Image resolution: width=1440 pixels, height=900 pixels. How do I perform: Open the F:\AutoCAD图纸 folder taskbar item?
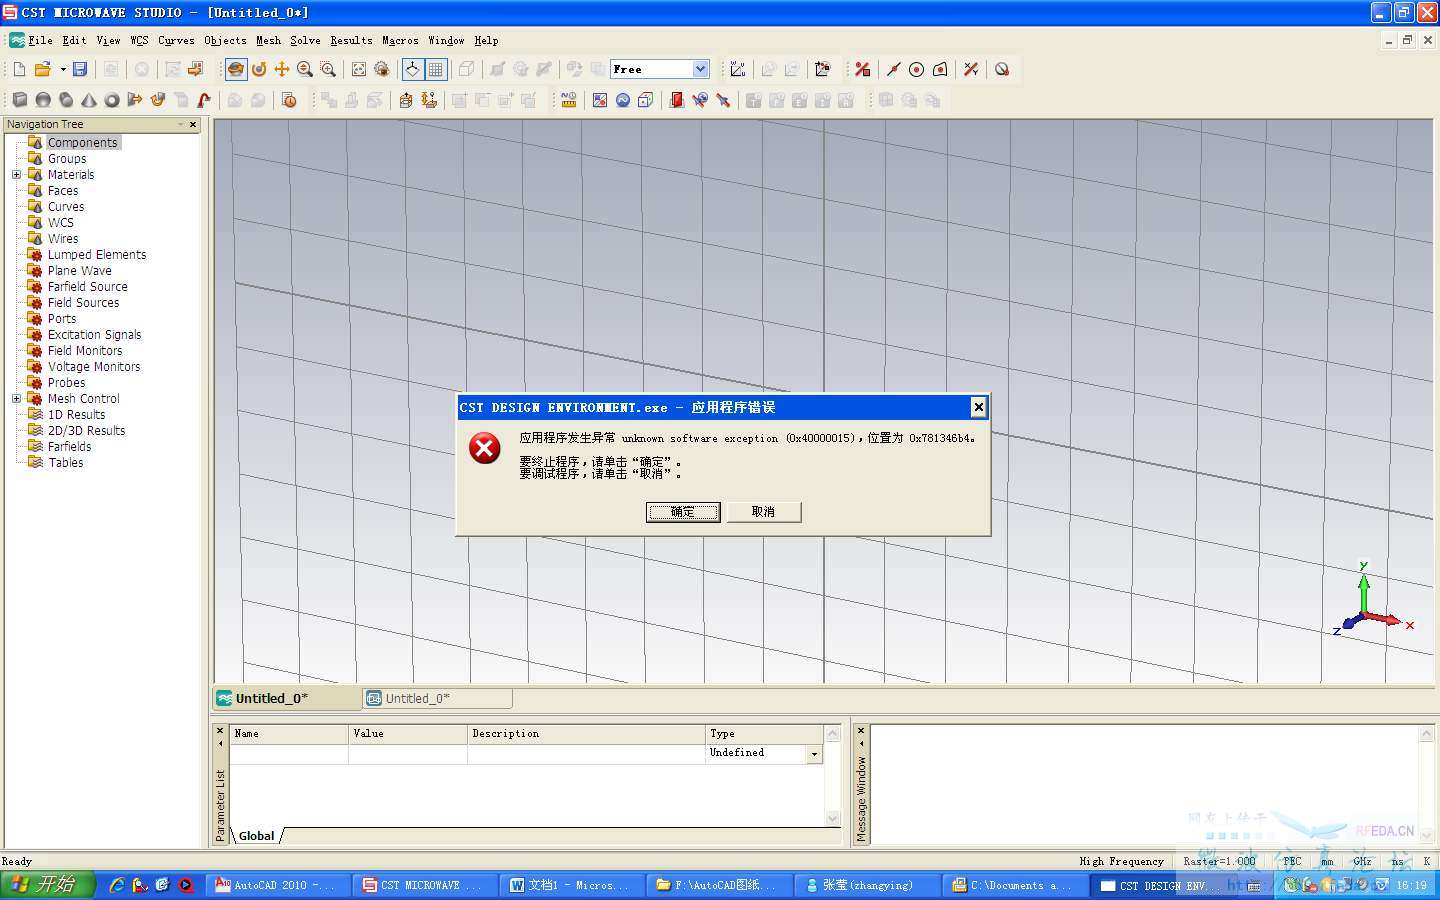pos(718,885)
